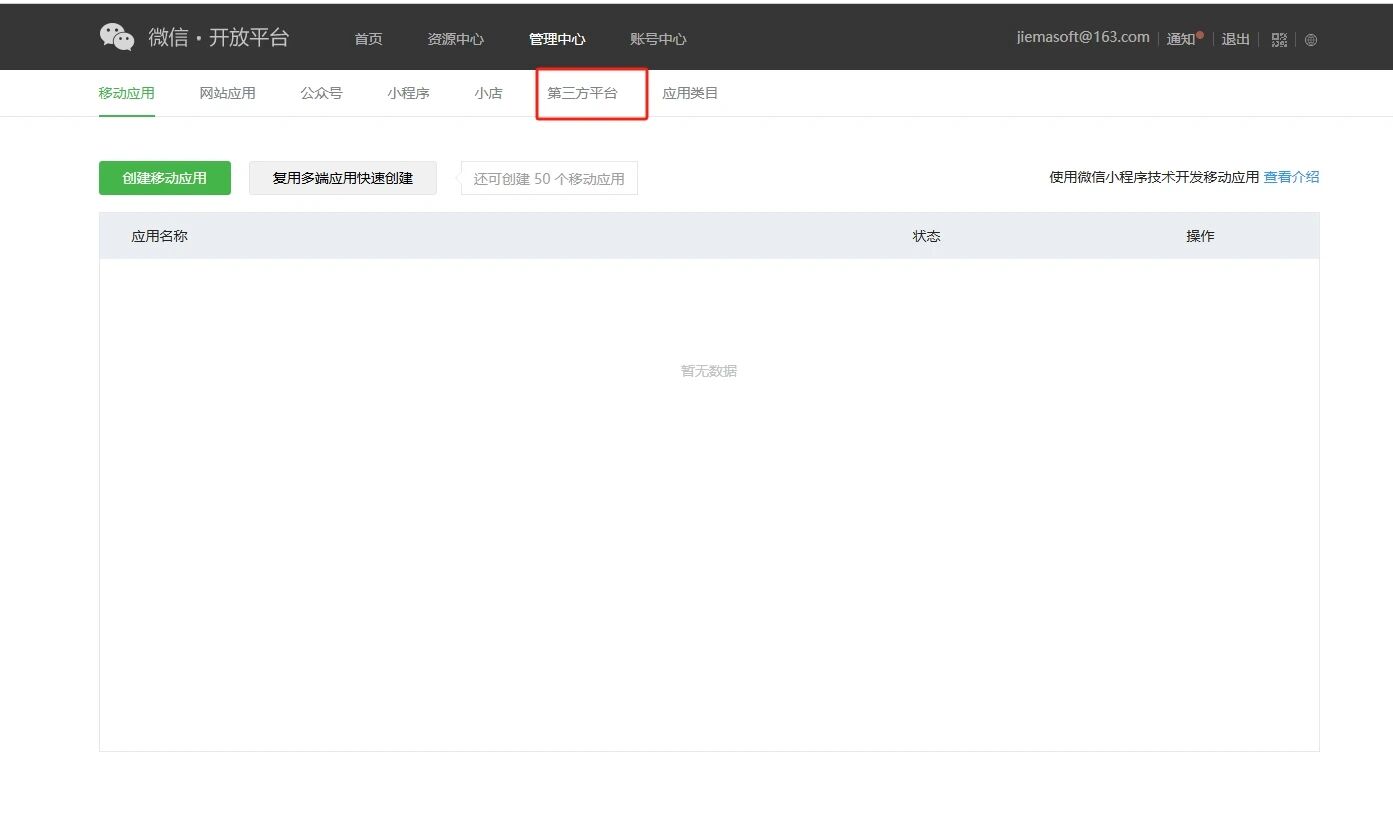Click the WeChat Open Platform logo

195,38
